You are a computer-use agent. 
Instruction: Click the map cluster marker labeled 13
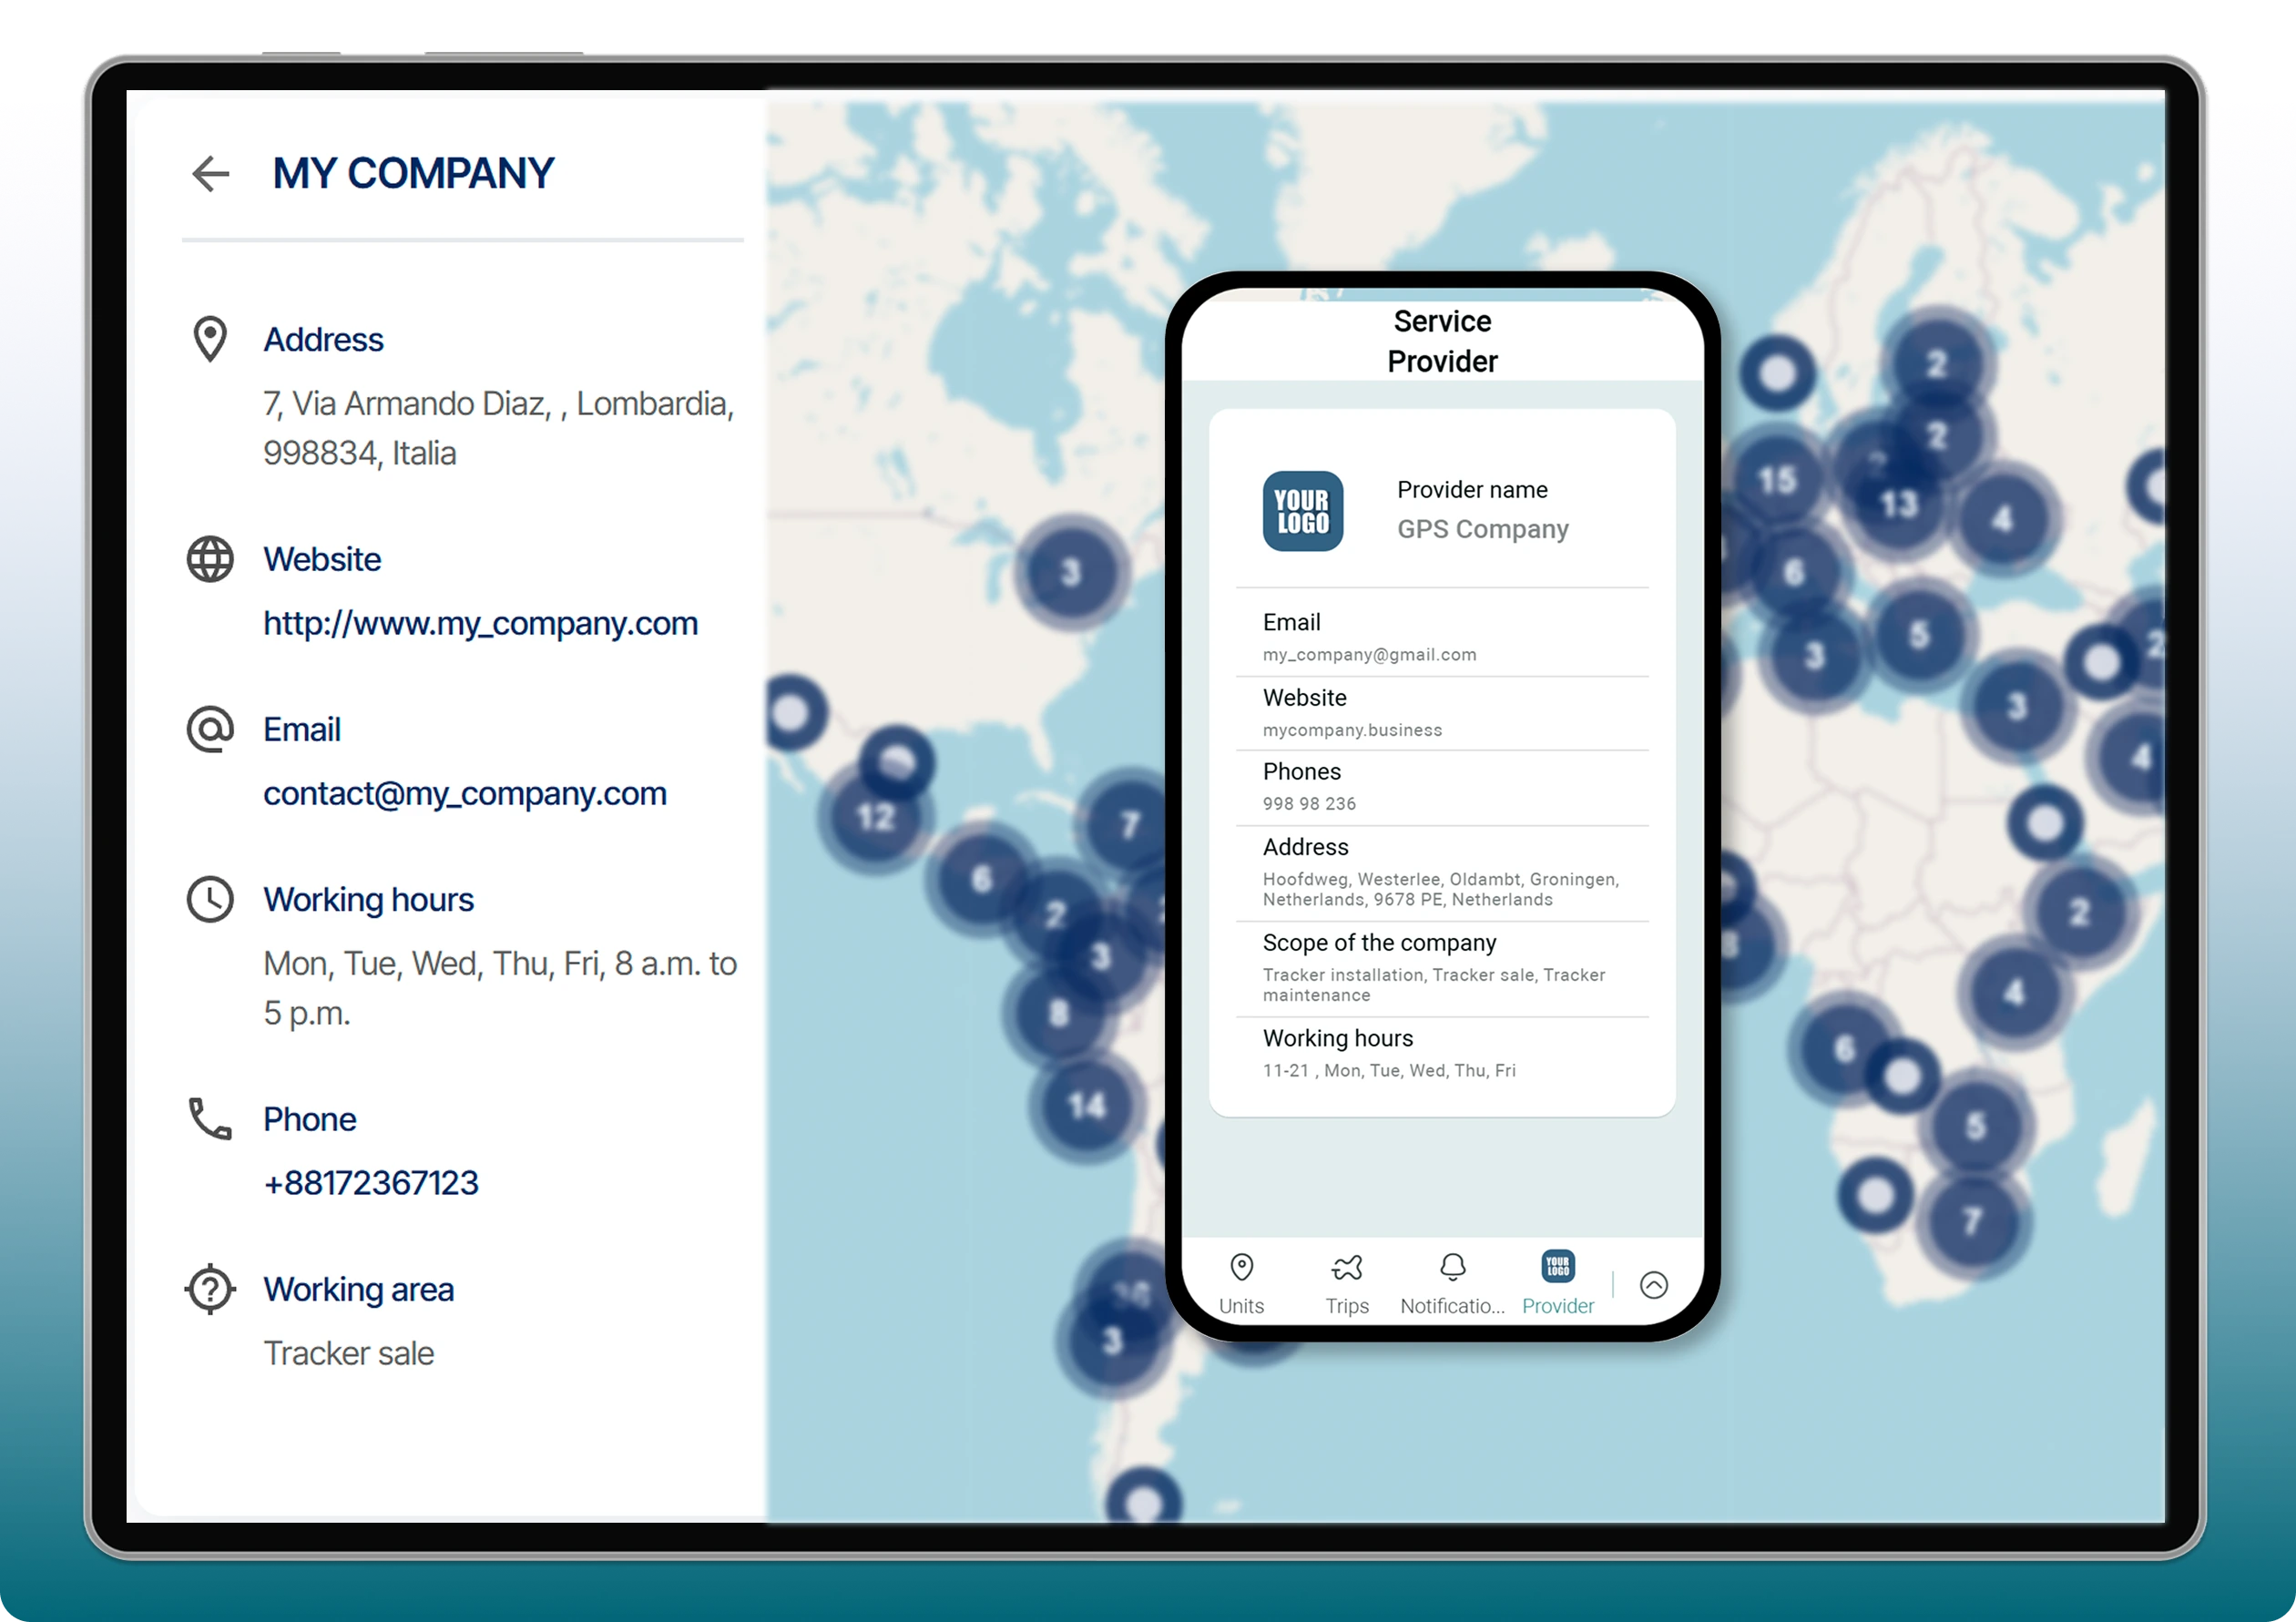pos(1898,503)
